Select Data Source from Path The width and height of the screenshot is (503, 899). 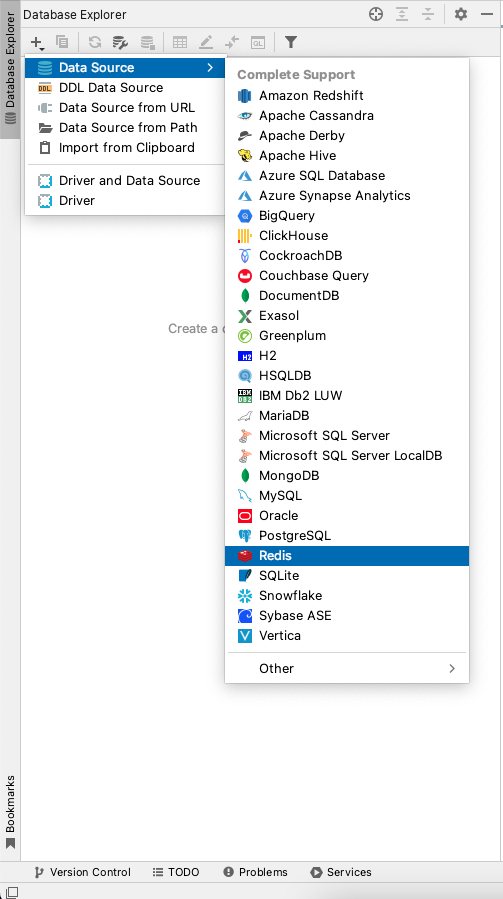pos(125,128)
